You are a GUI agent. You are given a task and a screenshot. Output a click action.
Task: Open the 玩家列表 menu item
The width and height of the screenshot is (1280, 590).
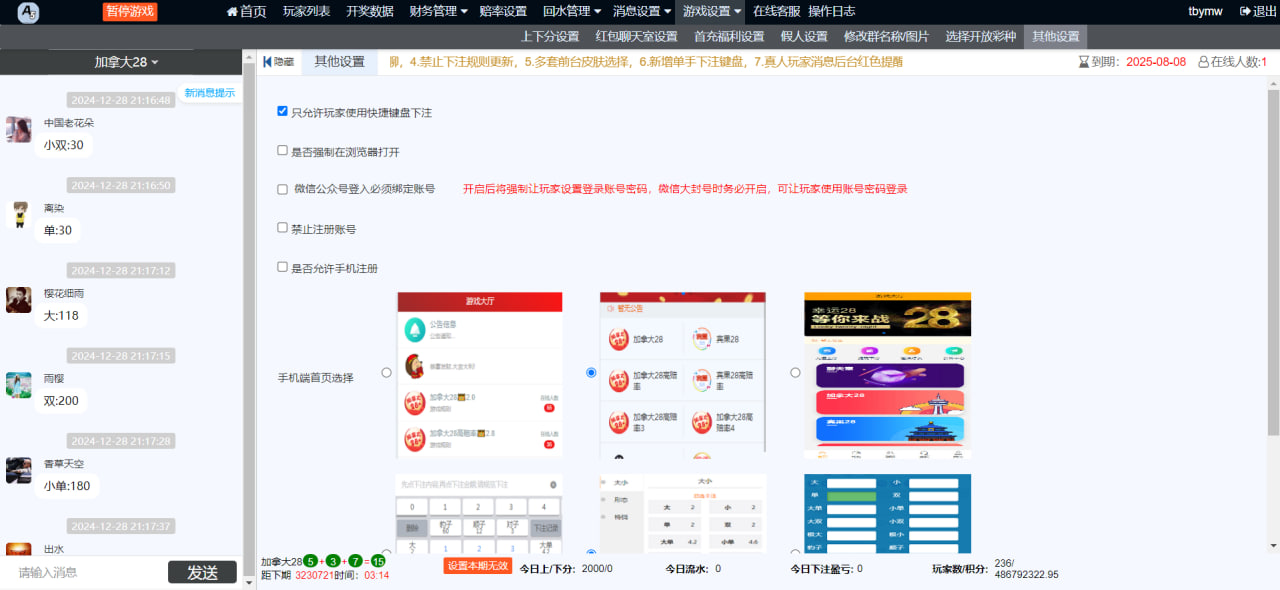coord(306,12)
